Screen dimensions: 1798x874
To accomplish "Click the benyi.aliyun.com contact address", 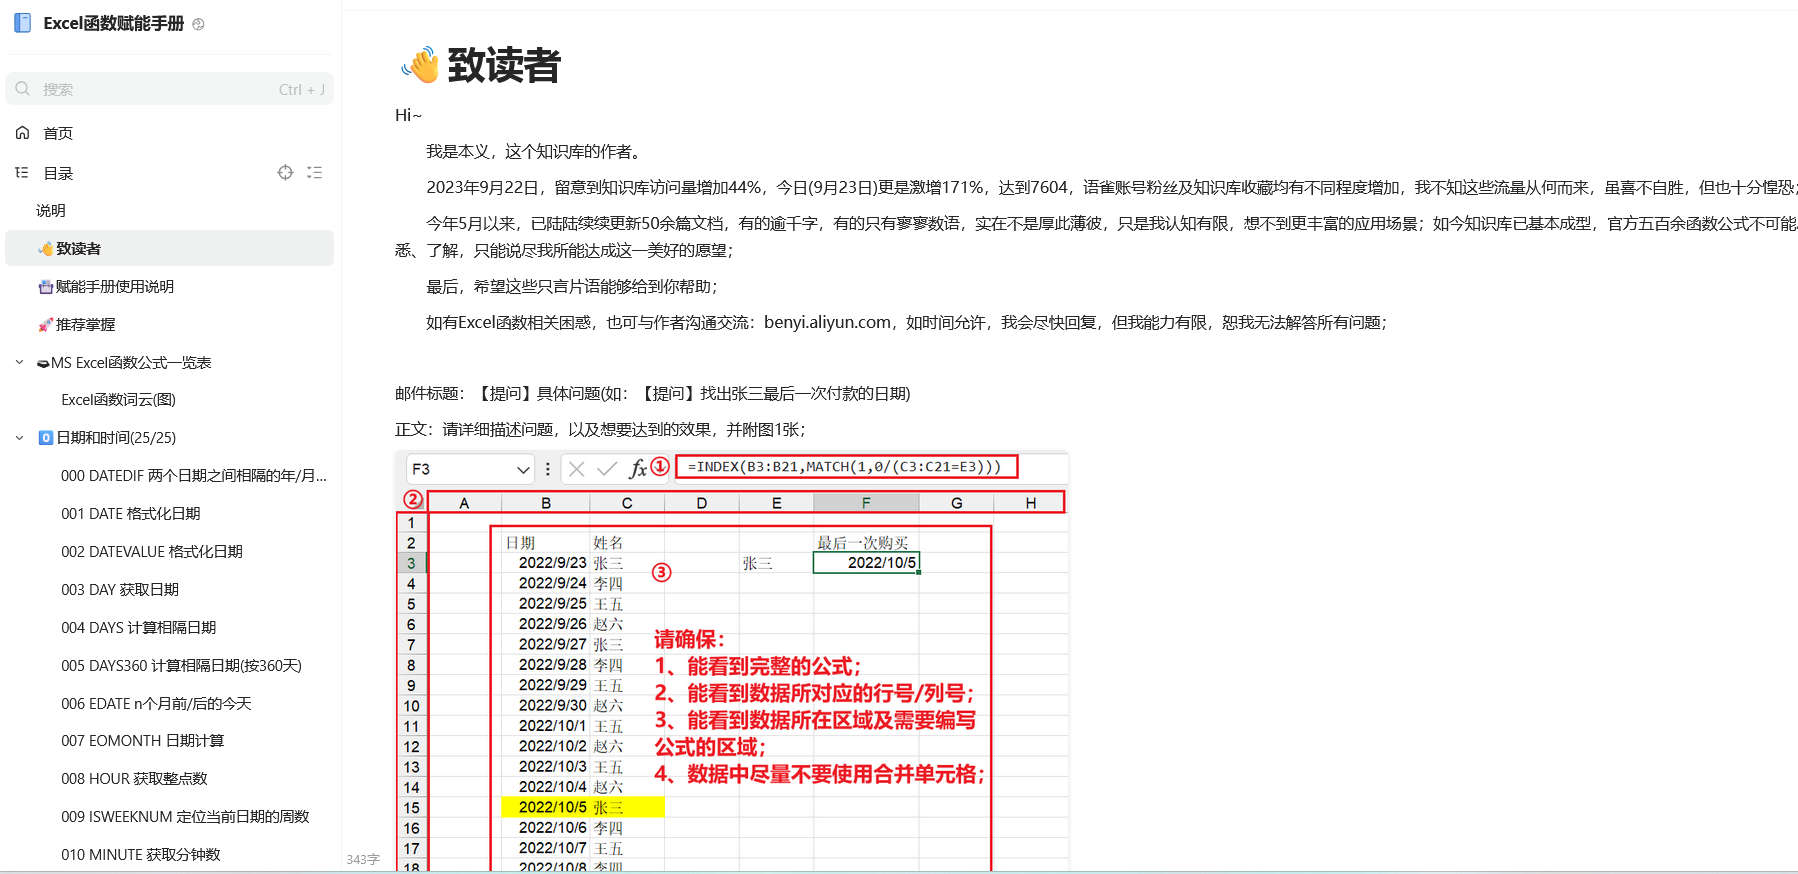I will (x=827, y=322).
